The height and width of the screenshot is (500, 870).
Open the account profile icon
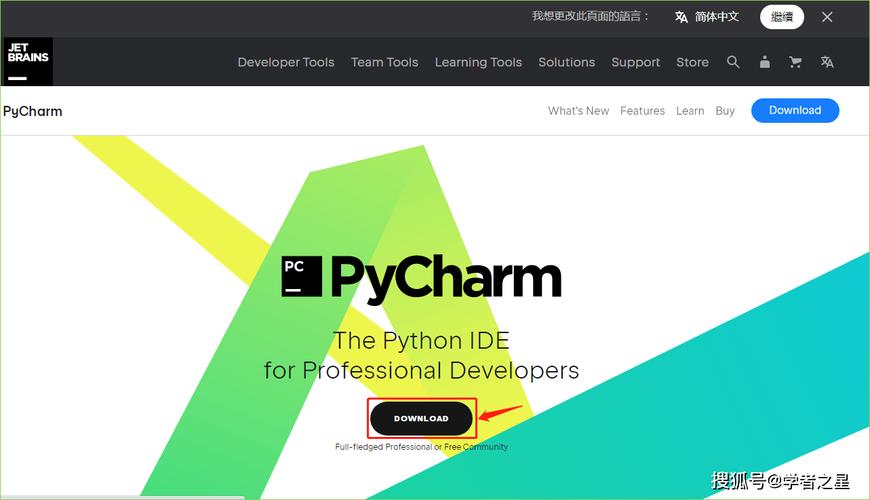click(765, 62)
